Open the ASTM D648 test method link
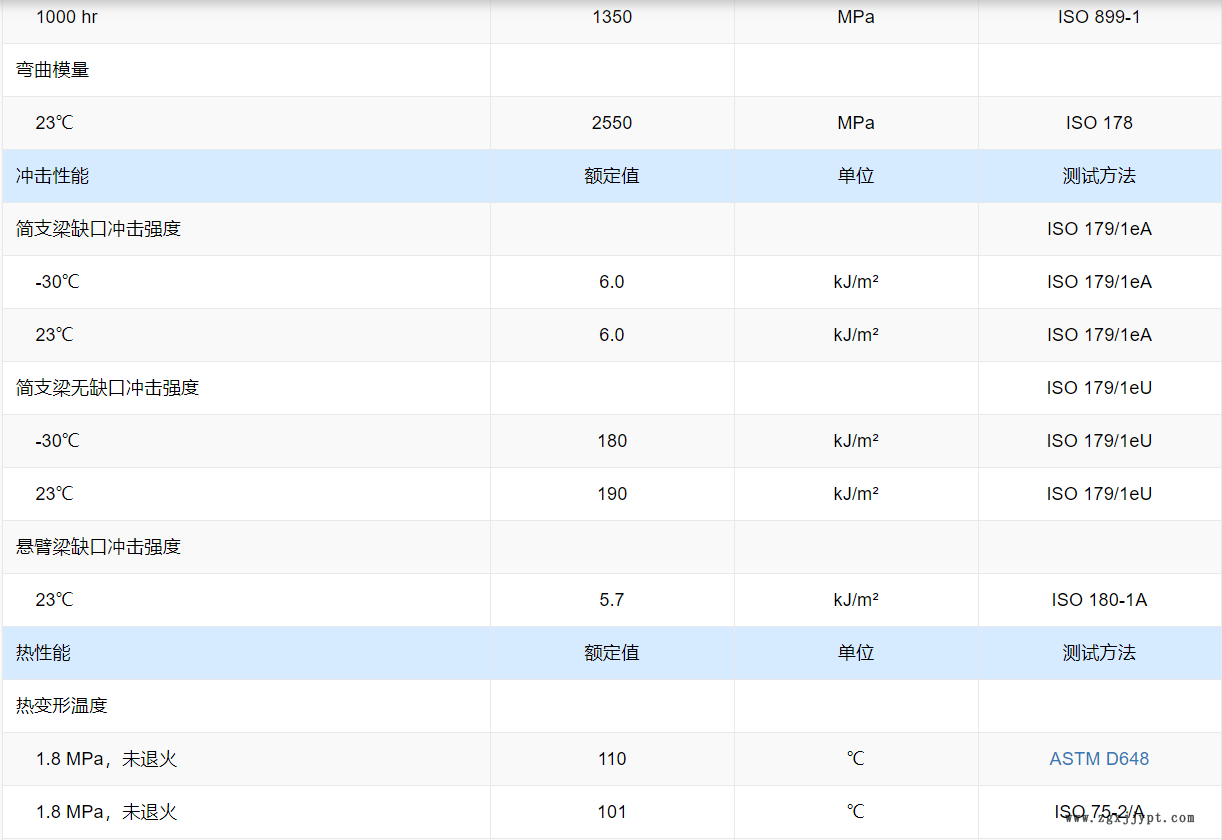The width and height of the screenshot is (1222, 840). 1099,759
